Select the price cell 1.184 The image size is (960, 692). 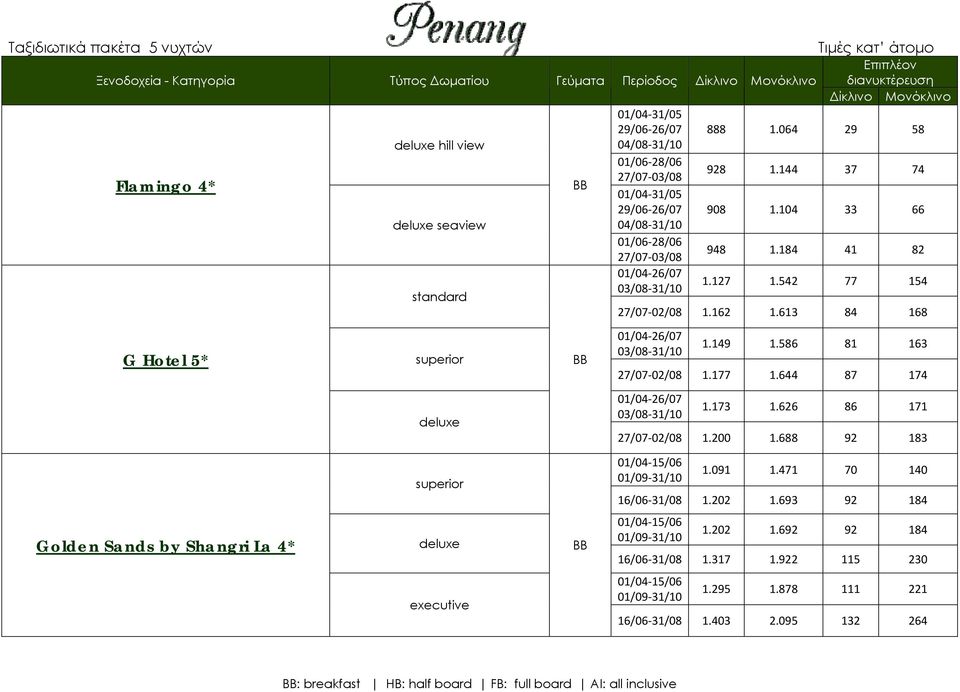[783, 249]
